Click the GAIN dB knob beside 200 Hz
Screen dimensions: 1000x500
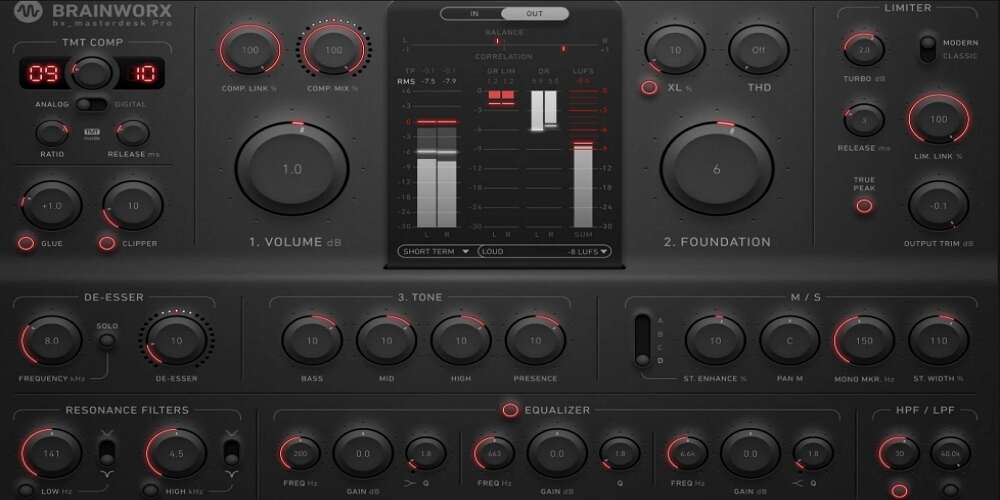(363, 453)
